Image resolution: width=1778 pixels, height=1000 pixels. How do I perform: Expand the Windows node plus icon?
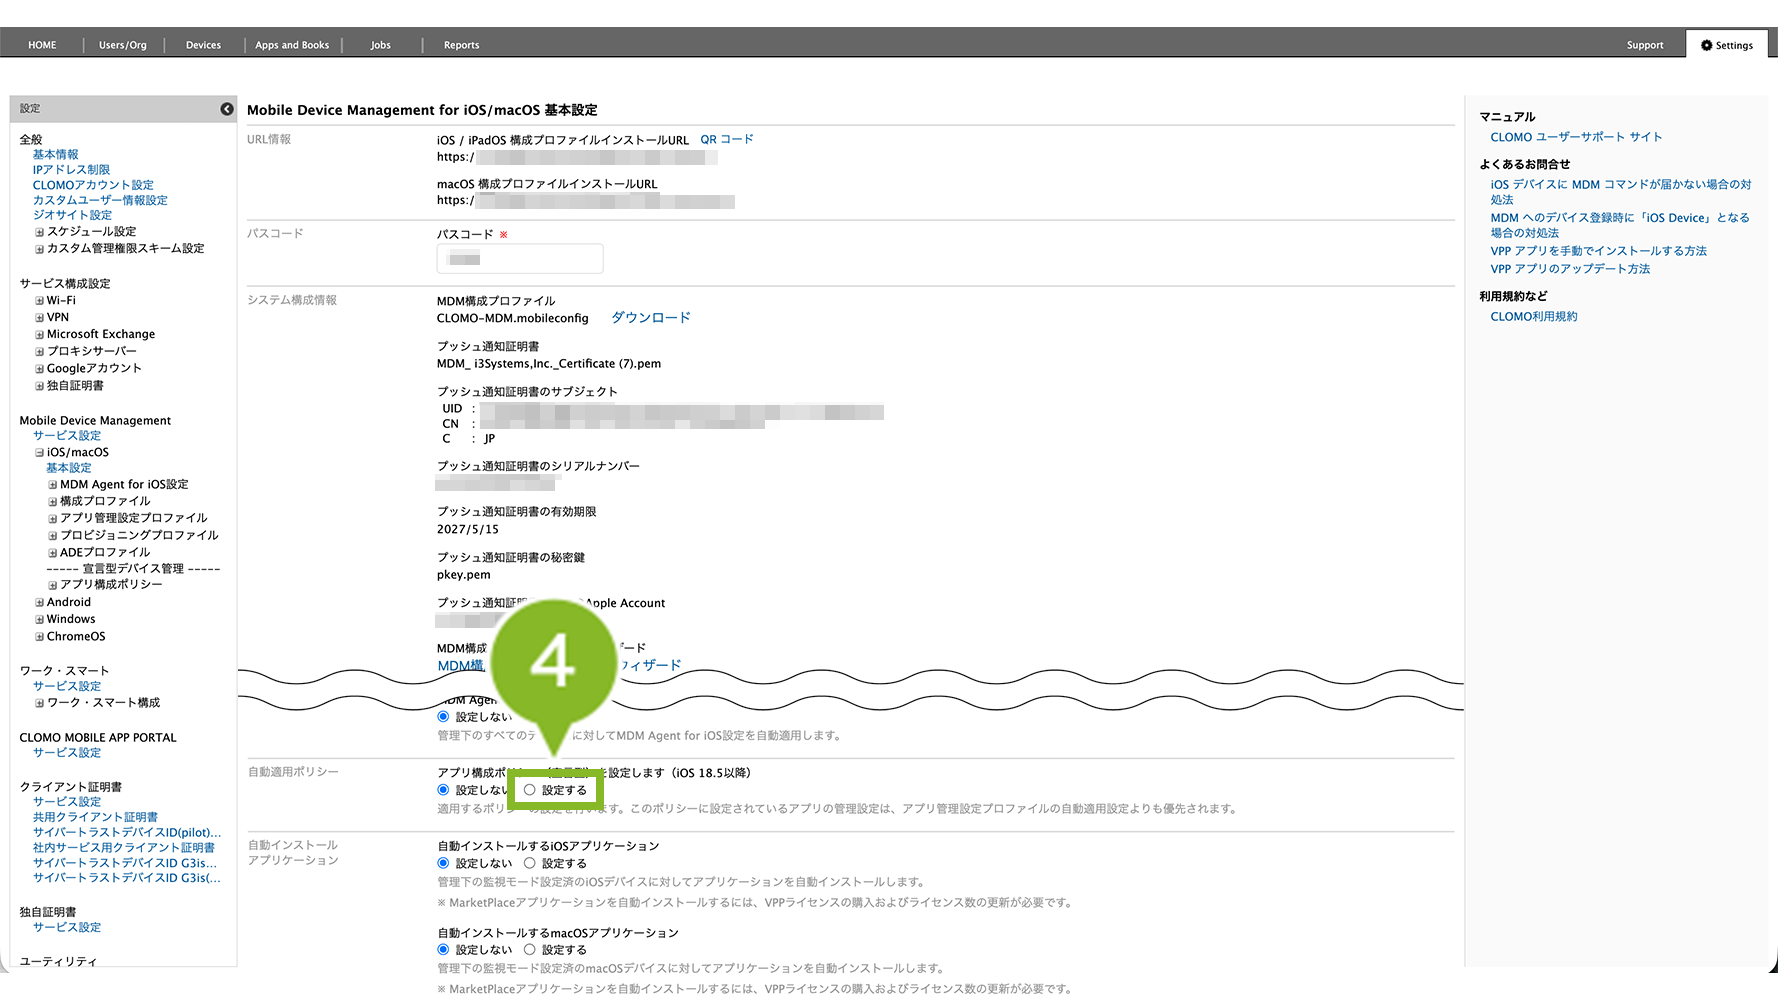click(x=39, y=620)
